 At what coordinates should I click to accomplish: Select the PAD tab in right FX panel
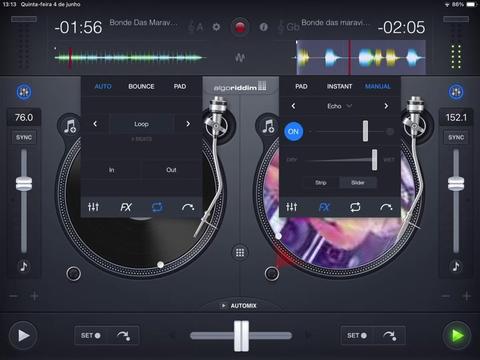301,86
